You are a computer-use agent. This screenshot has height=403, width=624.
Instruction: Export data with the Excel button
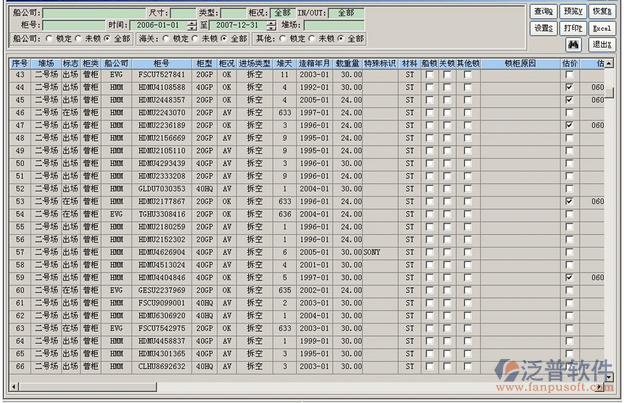[x=601, y=28]
